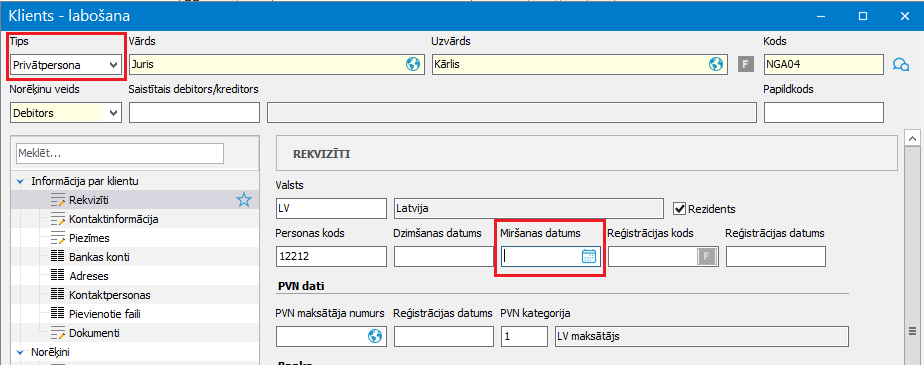Screen dimensions: 924x365
Task: Click PVN kategorija field with 1
Action: coord(524,337)
